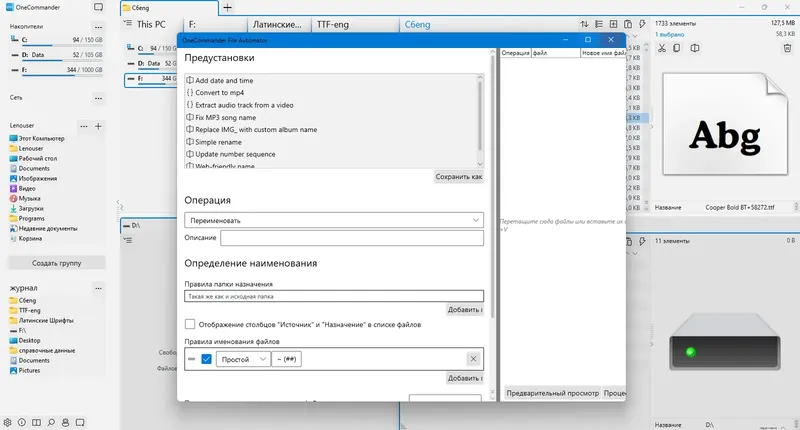Click the '1 выбрано' link
Viewport: 800px width, 430px height.
click(x=669, y=34)
